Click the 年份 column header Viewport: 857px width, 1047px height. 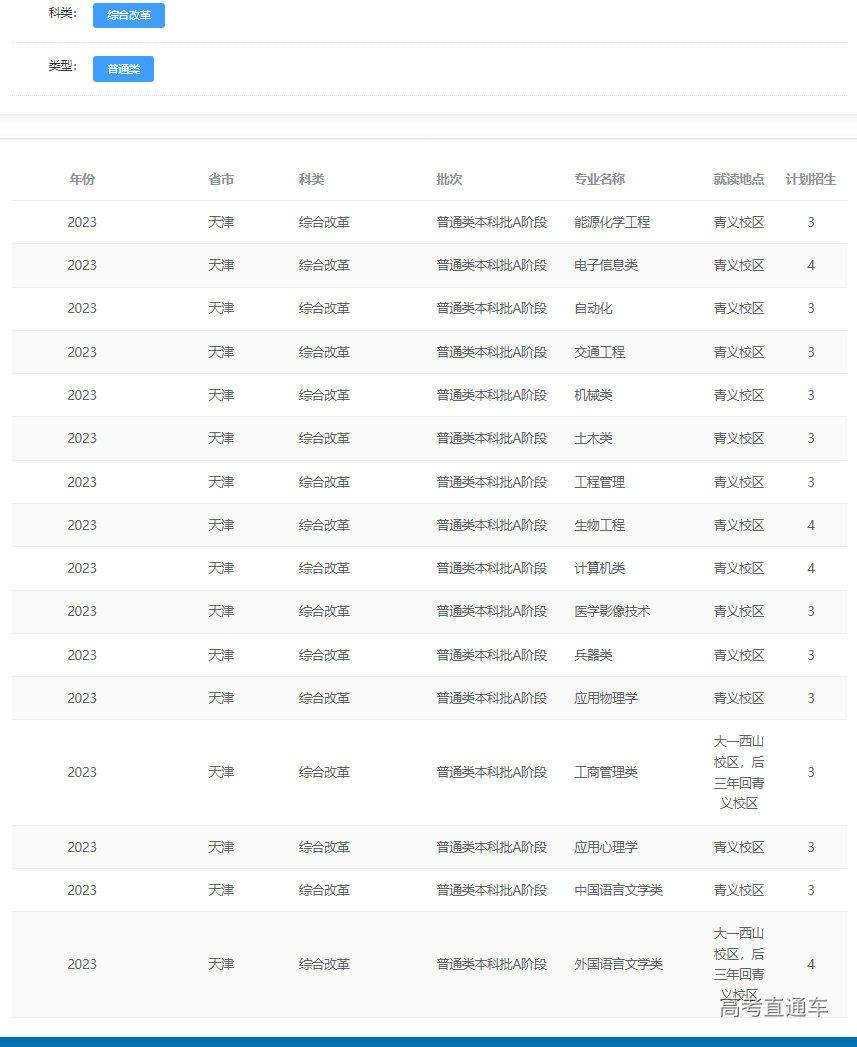[82, 179]
